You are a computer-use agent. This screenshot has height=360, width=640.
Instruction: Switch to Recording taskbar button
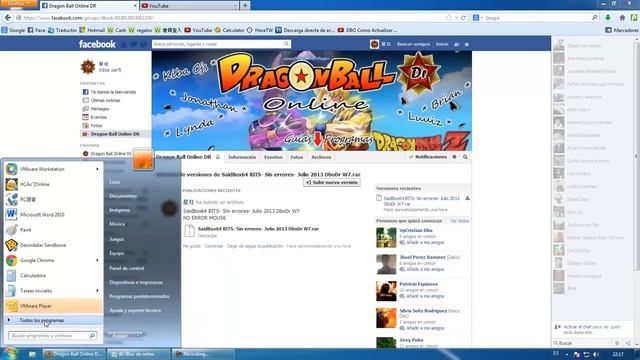pyautogui.click(x=203, y=354)
